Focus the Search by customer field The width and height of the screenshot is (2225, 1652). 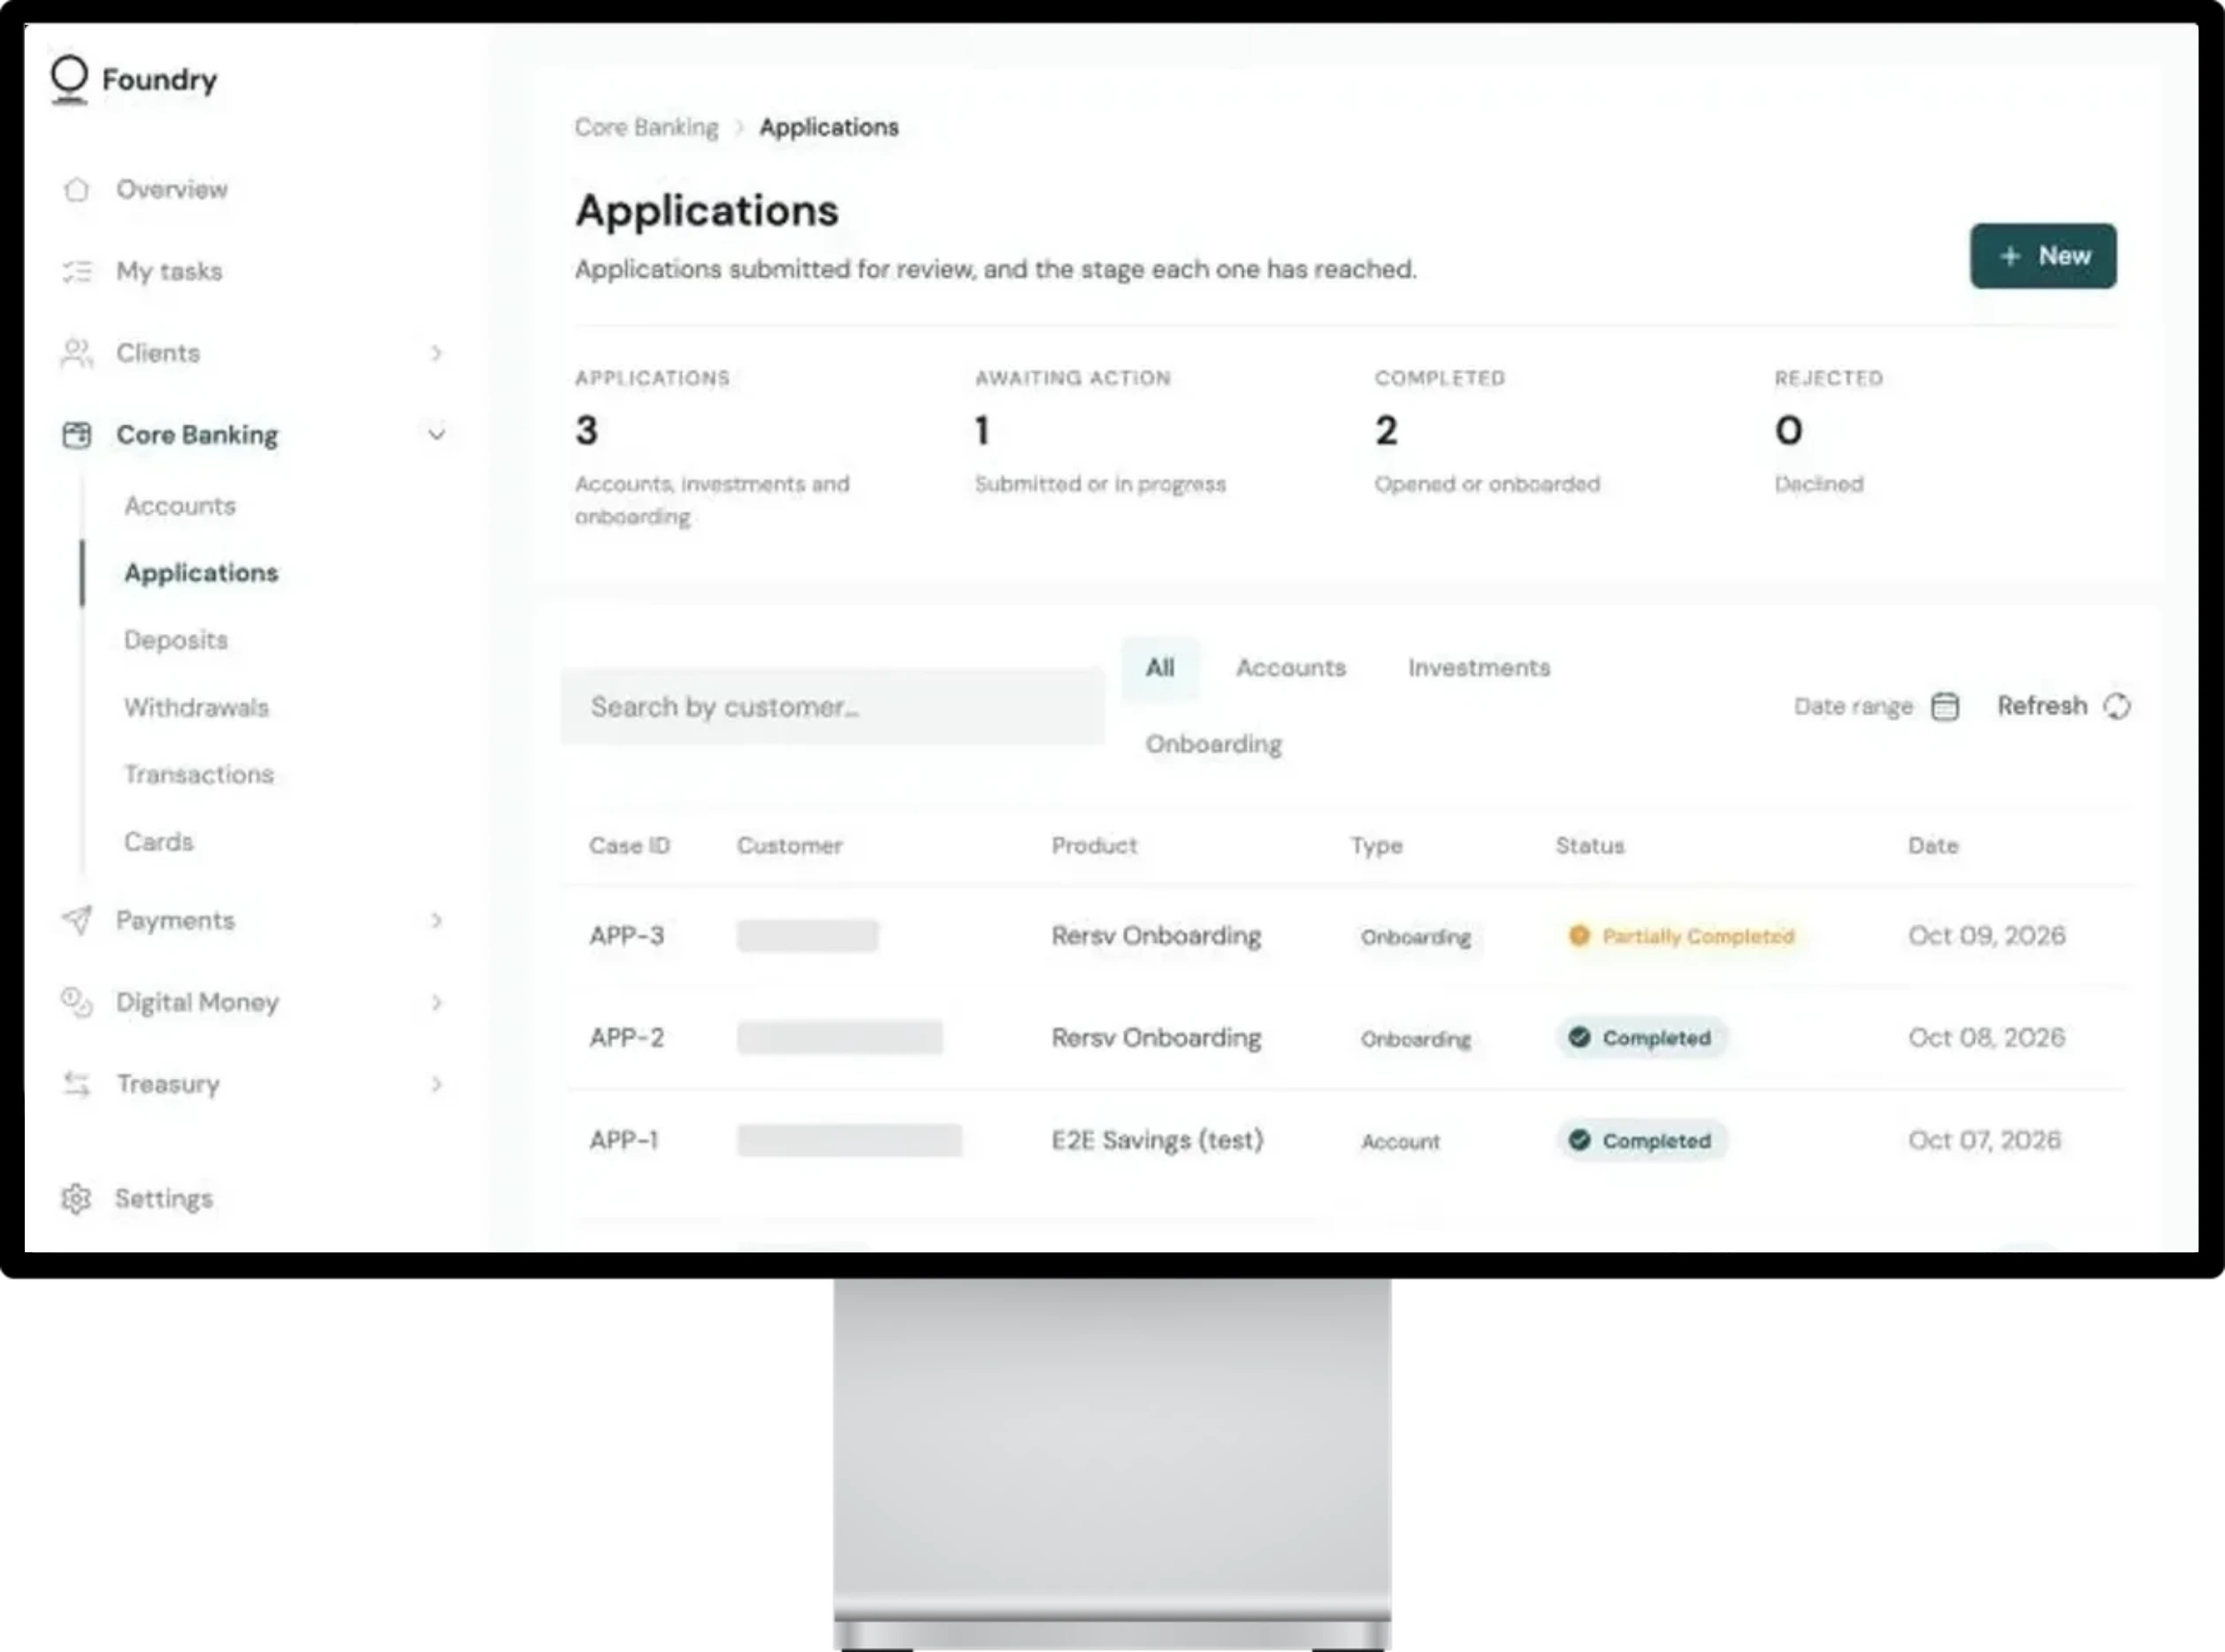click(832, 707)
